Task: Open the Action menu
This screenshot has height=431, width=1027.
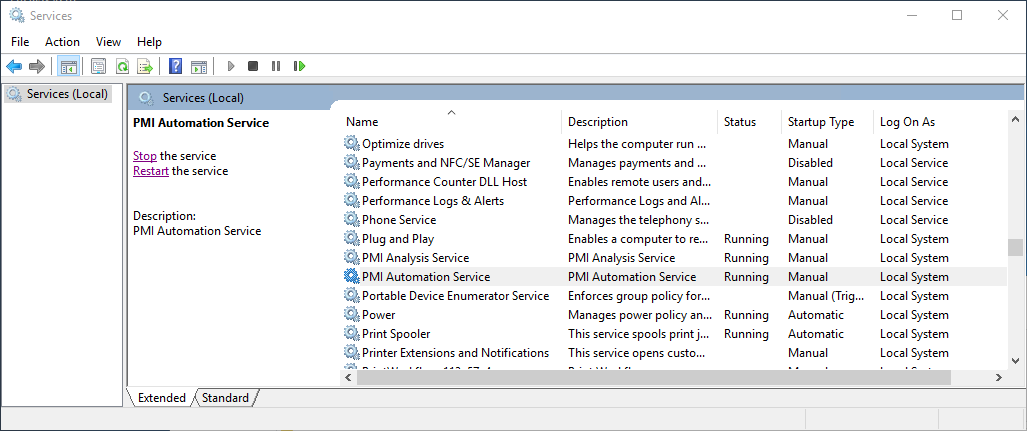Action: pos(62,42)
